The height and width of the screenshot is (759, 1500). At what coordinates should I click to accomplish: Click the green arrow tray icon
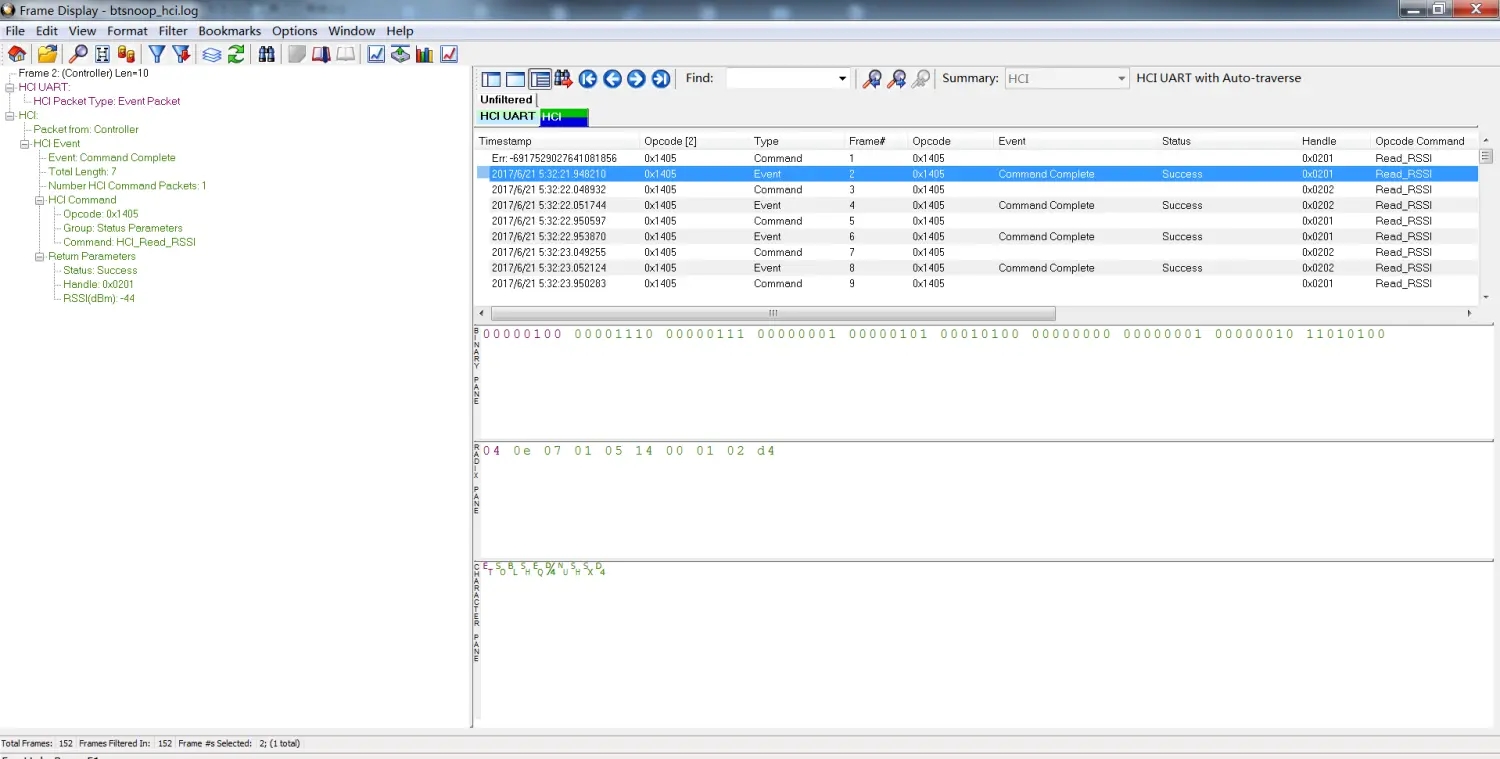click(400, 54)
